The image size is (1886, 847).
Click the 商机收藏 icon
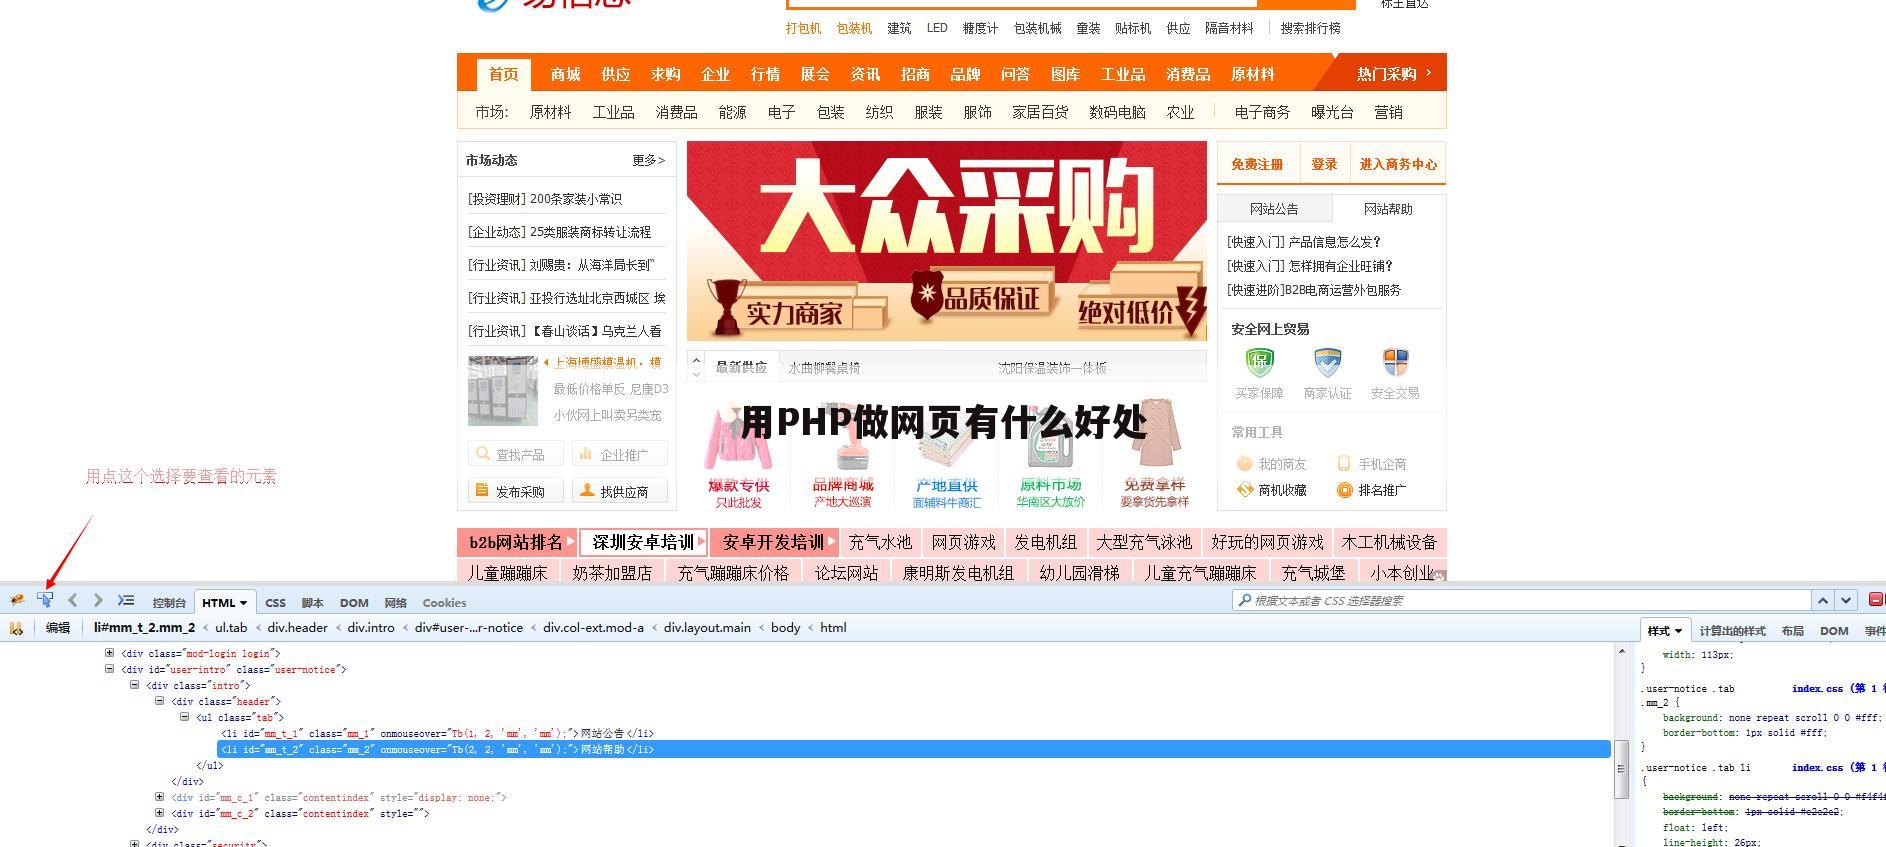pos(1245,490)
